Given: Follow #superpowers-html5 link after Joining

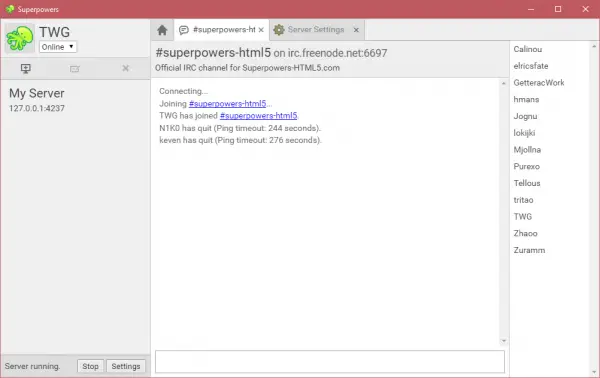Looking at the screenshot, I should [227, 103].
